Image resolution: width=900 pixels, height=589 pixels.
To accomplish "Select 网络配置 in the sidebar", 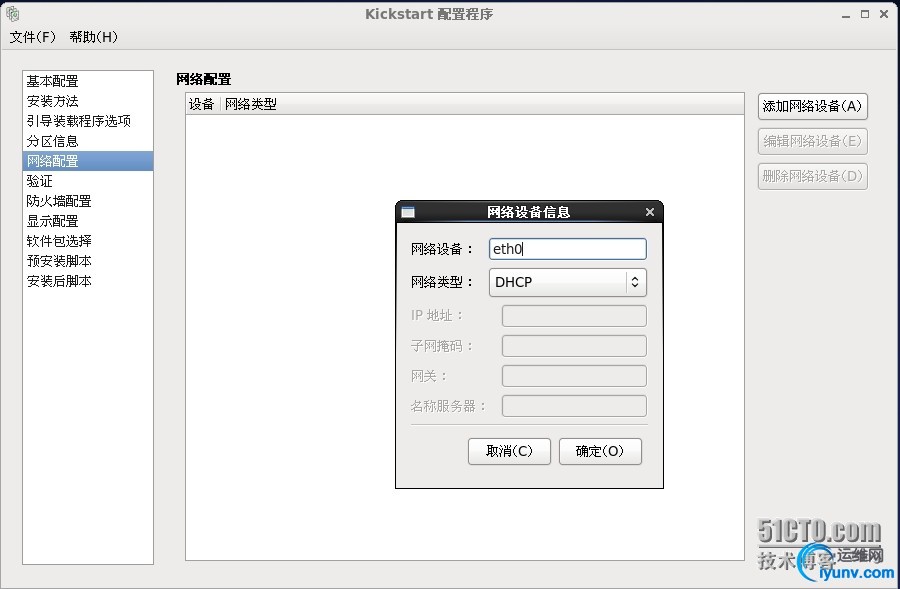I will point(88,161).
